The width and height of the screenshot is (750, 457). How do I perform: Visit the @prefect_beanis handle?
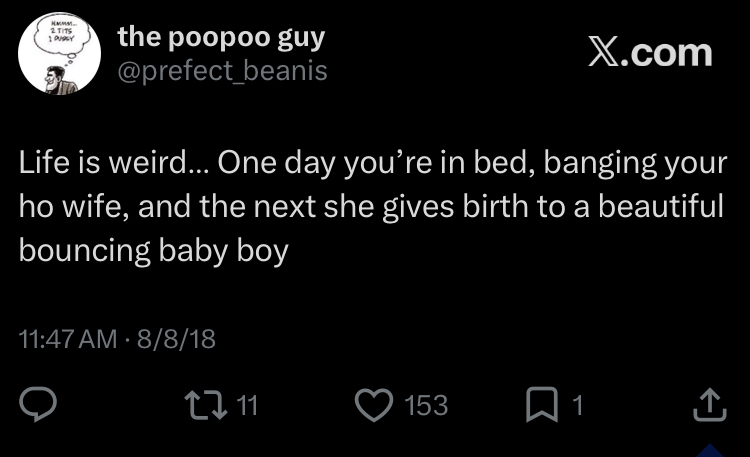pos(222,71)
